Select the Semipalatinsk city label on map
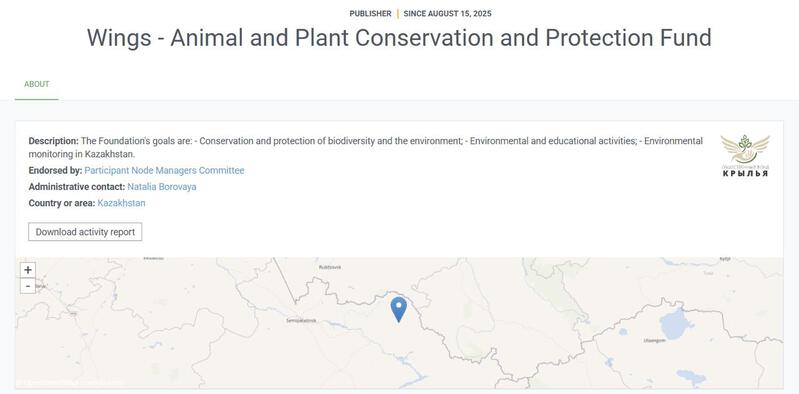 tap(301, 321)
